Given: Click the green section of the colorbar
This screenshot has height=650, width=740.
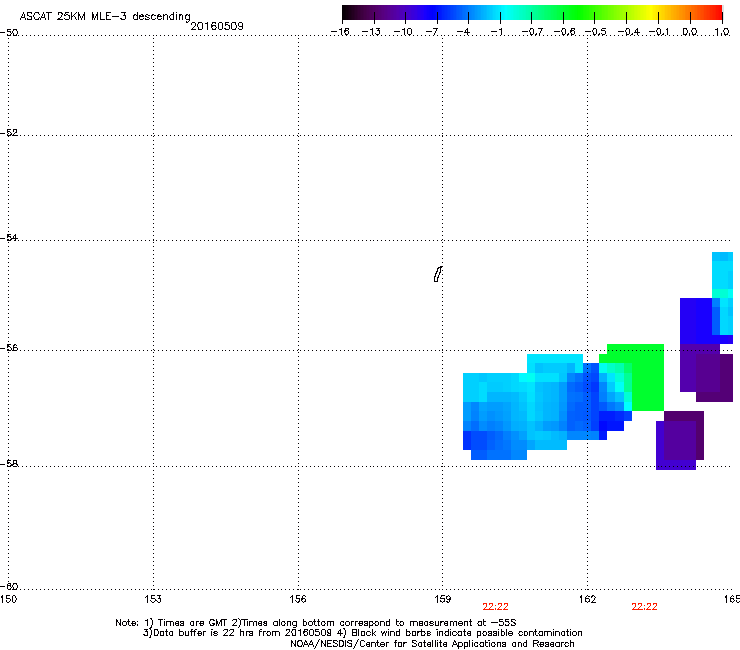Looking at the screenshot, I should (x=580, y=13).
